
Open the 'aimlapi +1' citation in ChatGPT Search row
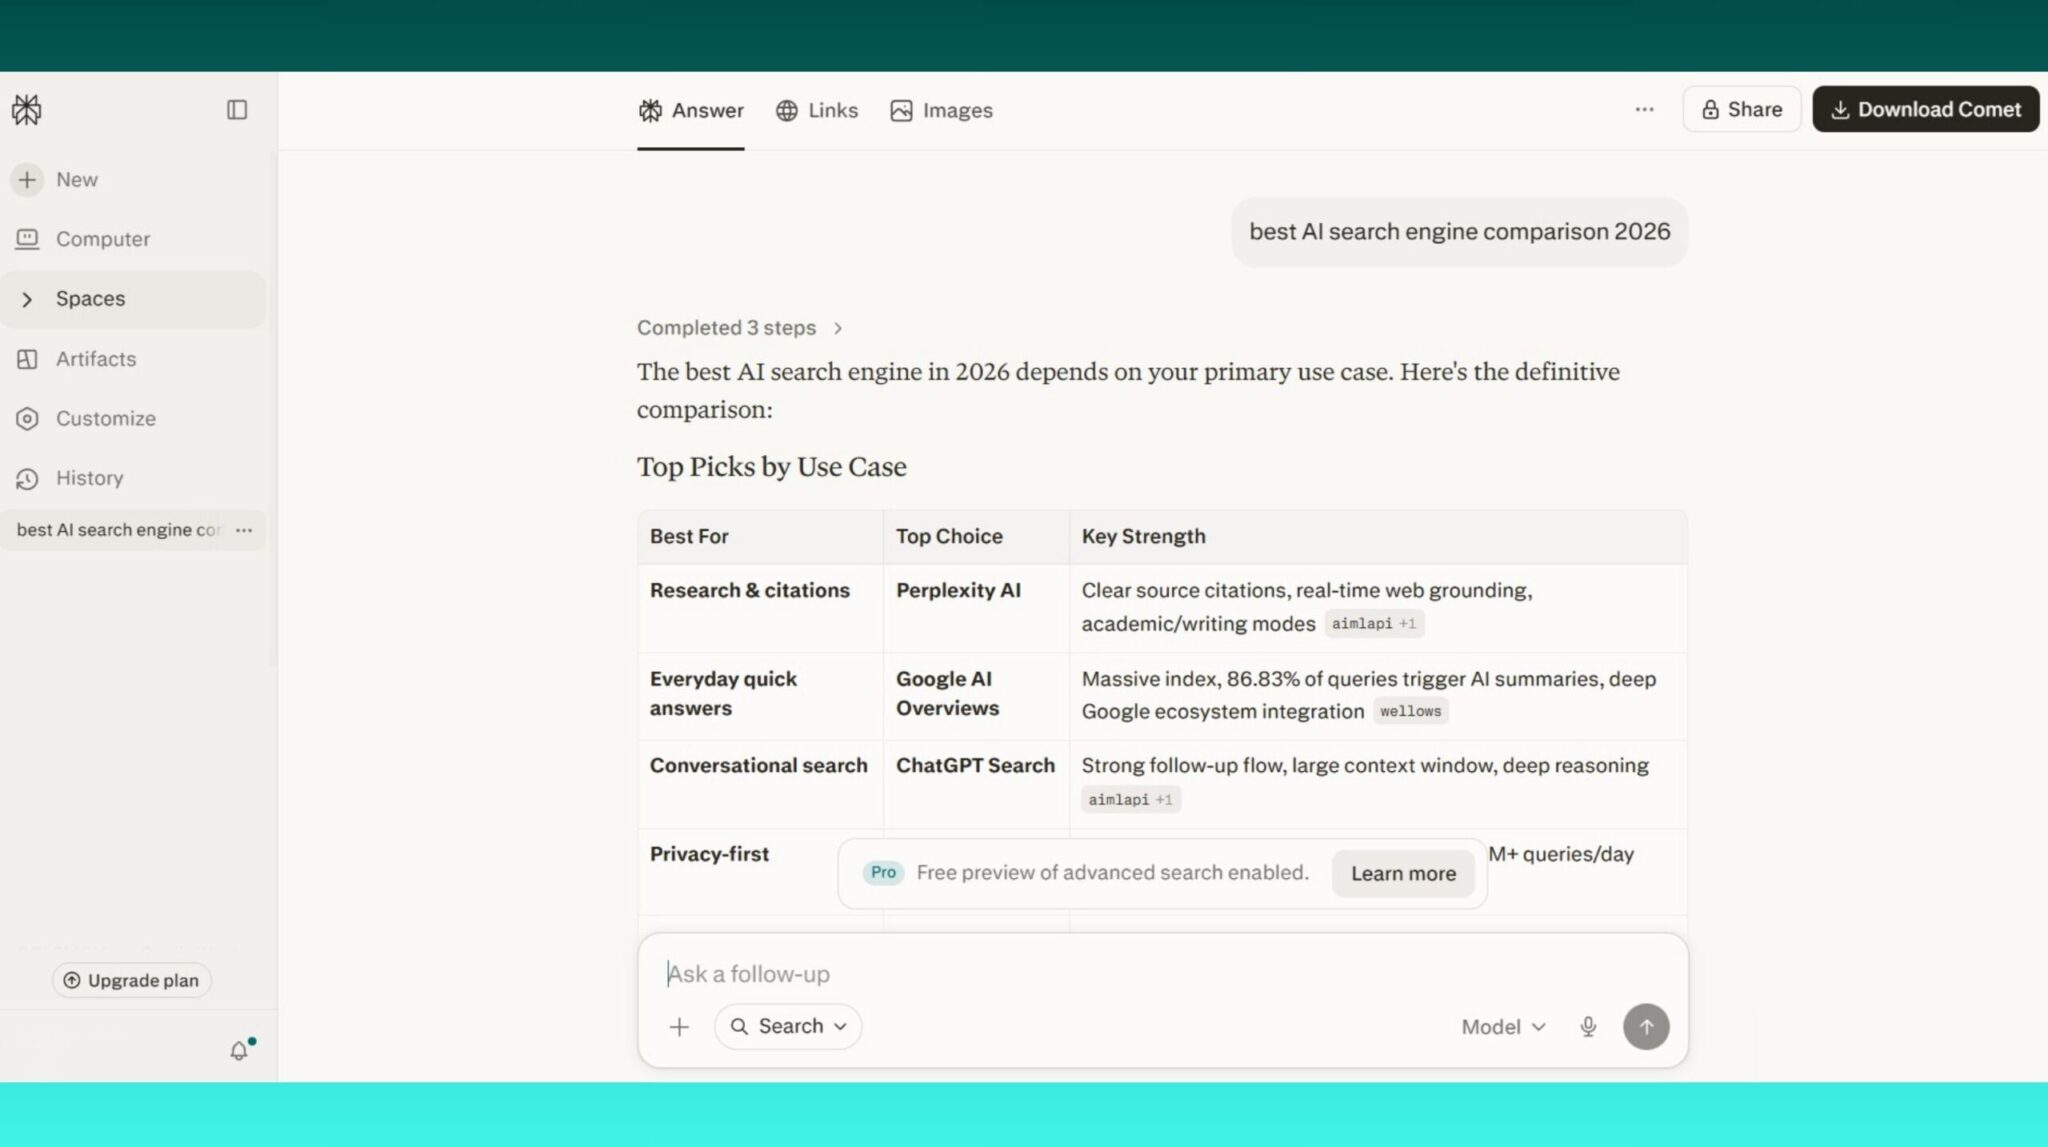1130,800
